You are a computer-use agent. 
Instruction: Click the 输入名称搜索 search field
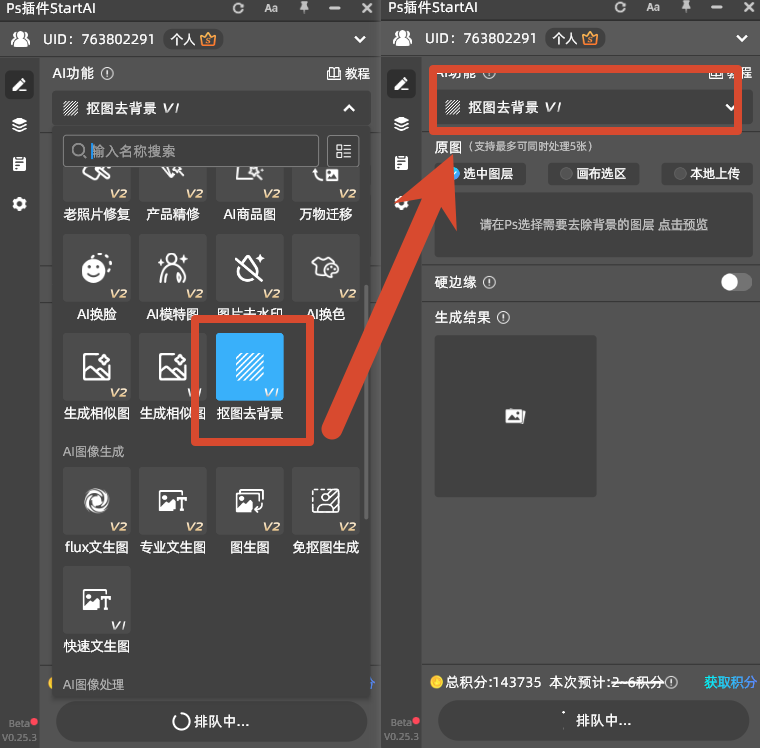[x=191, y=151]
